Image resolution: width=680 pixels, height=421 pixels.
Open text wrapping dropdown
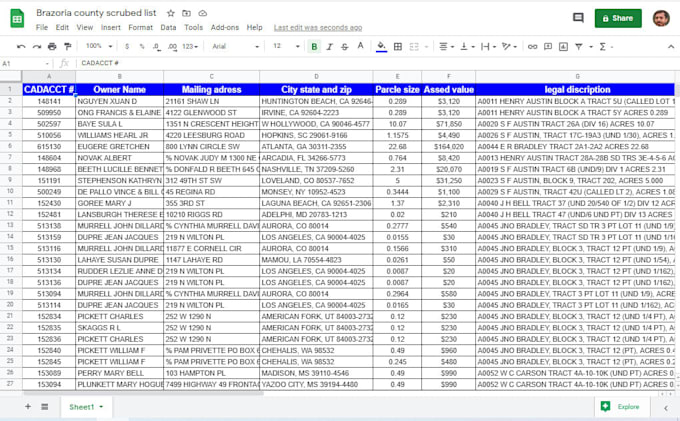click(x=488, y=46)
